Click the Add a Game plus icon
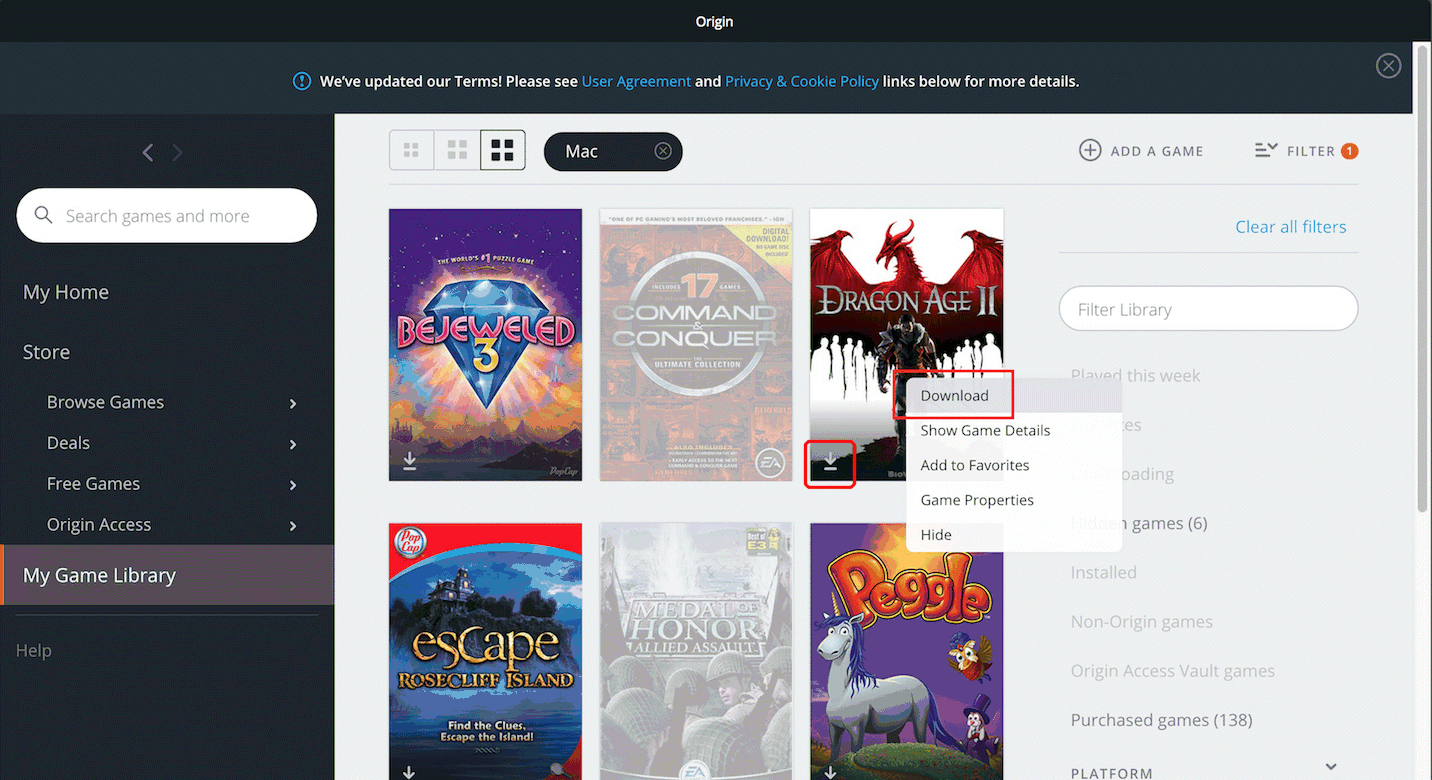Image resolution: width=1432 pixels, height=780 pixels. click(x=1090, y=151)
